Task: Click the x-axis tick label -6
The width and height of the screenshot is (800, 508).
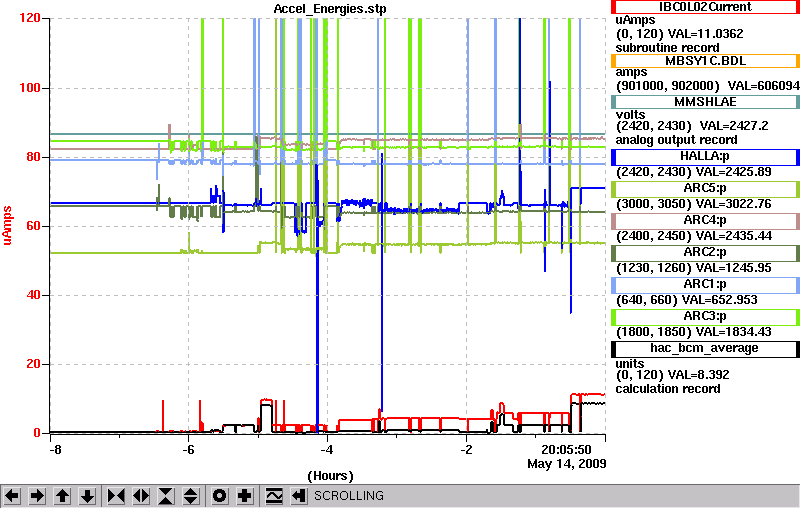Action: click(x=188, y=449)
